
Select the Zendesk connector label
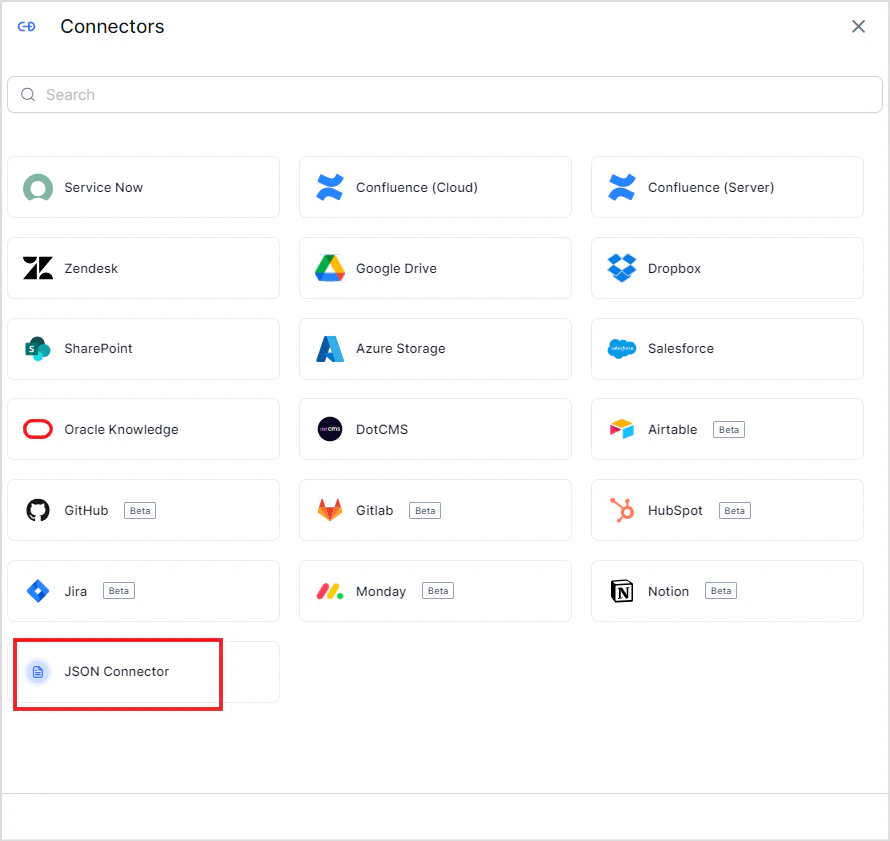91,268
